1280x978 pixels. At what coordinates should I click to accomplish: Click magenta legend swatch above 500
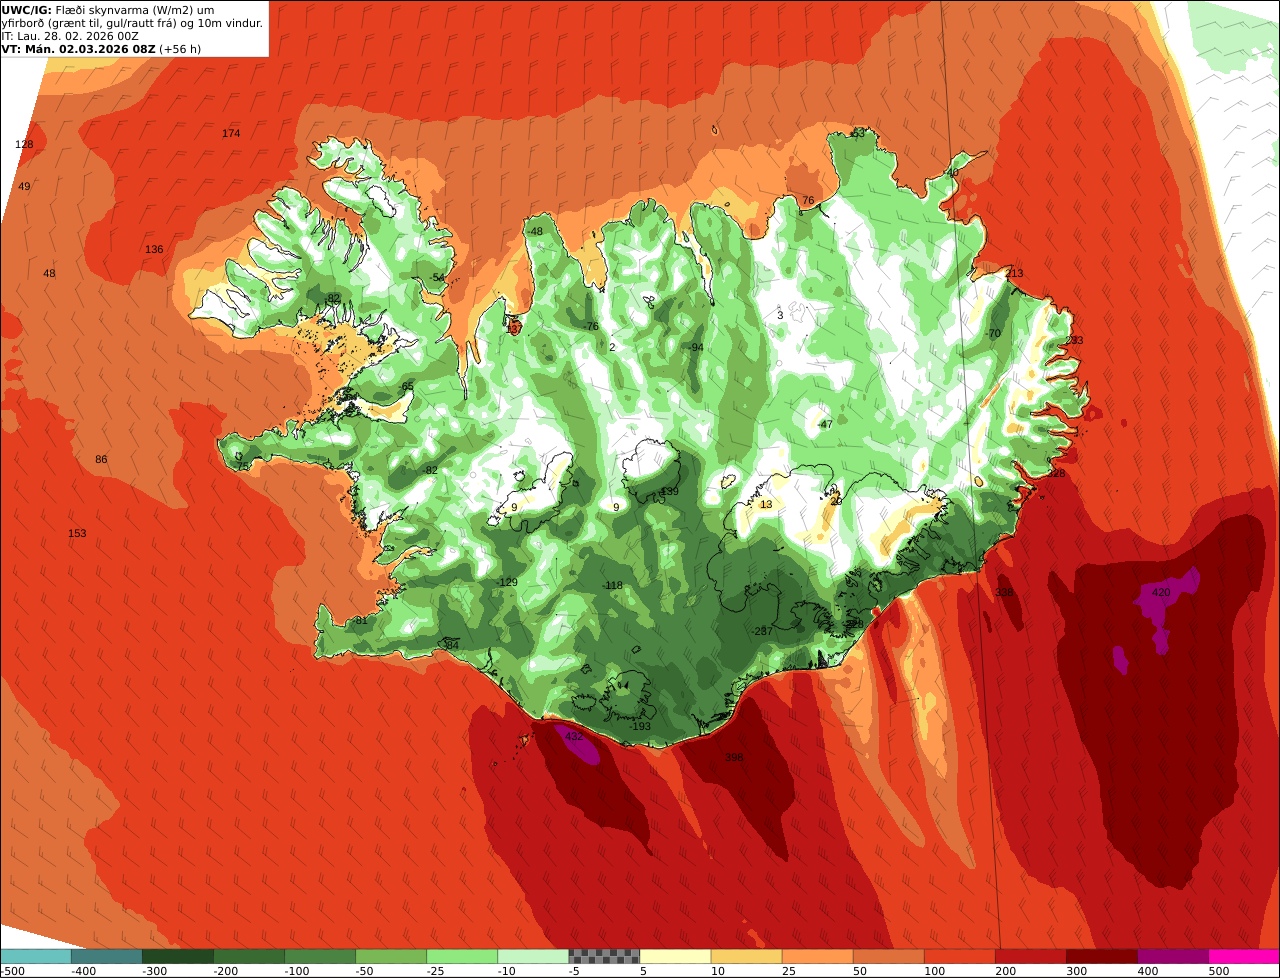(1244, 956)
